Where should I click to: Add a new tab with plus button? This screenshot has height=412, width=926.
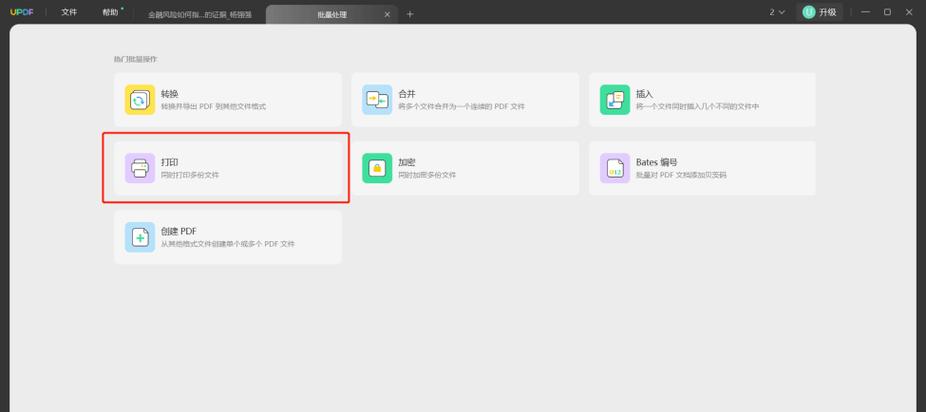pyautogui.click(x=410, y=14)
